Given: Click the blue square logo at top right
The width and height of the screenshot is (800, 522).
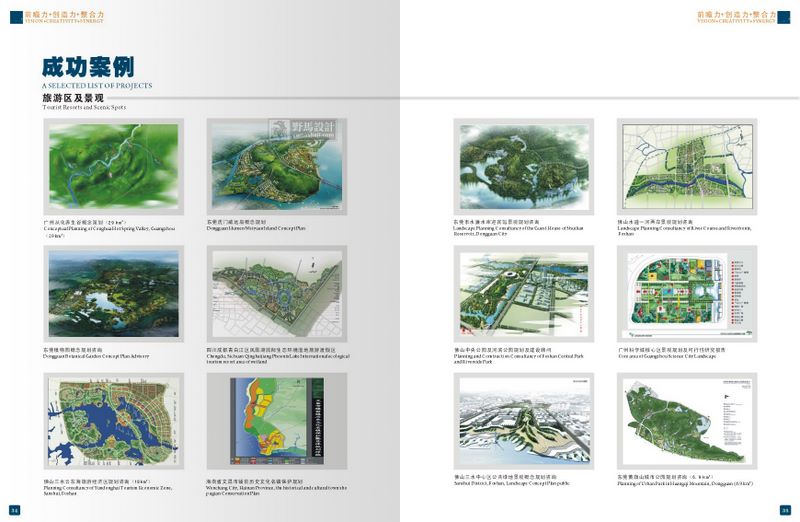Looking at the screenshot, I should [x=786, y=17].
